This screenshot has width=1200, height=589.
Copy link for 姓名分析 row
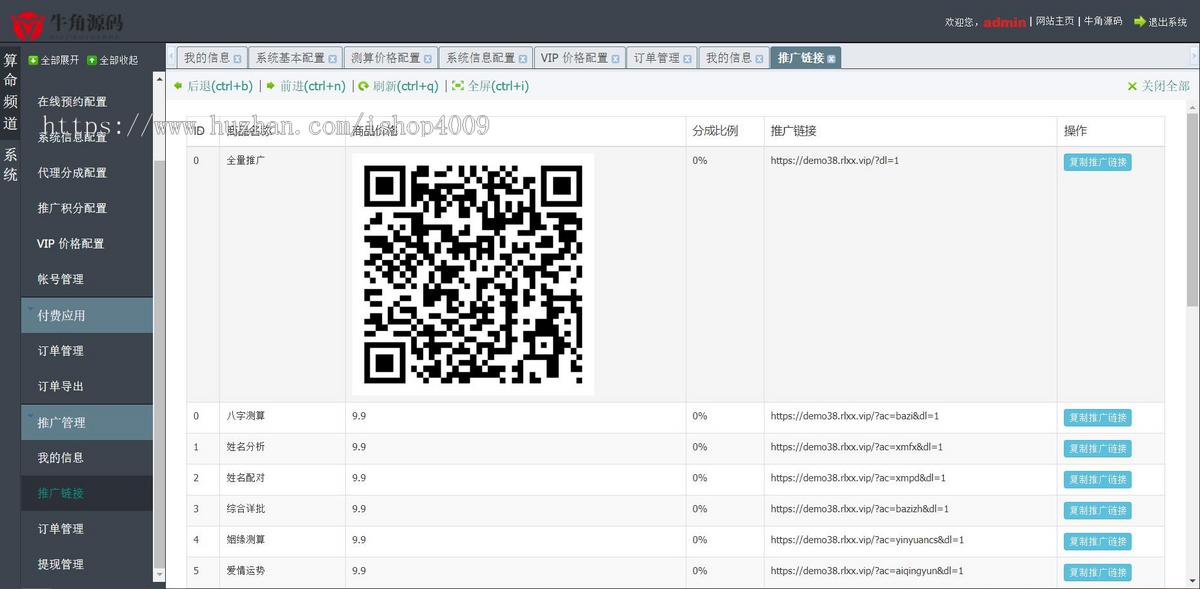(1097, 449)
